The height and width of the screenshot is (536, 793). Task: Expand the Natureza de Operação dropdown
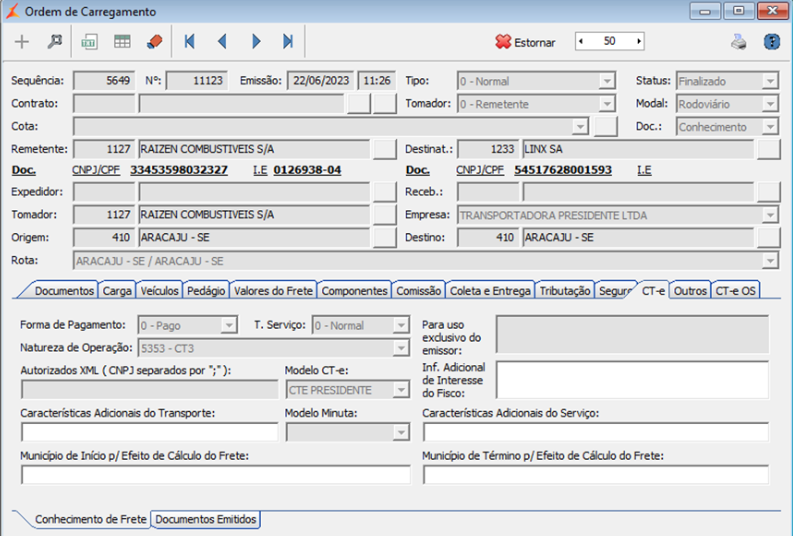coord(401,348)
